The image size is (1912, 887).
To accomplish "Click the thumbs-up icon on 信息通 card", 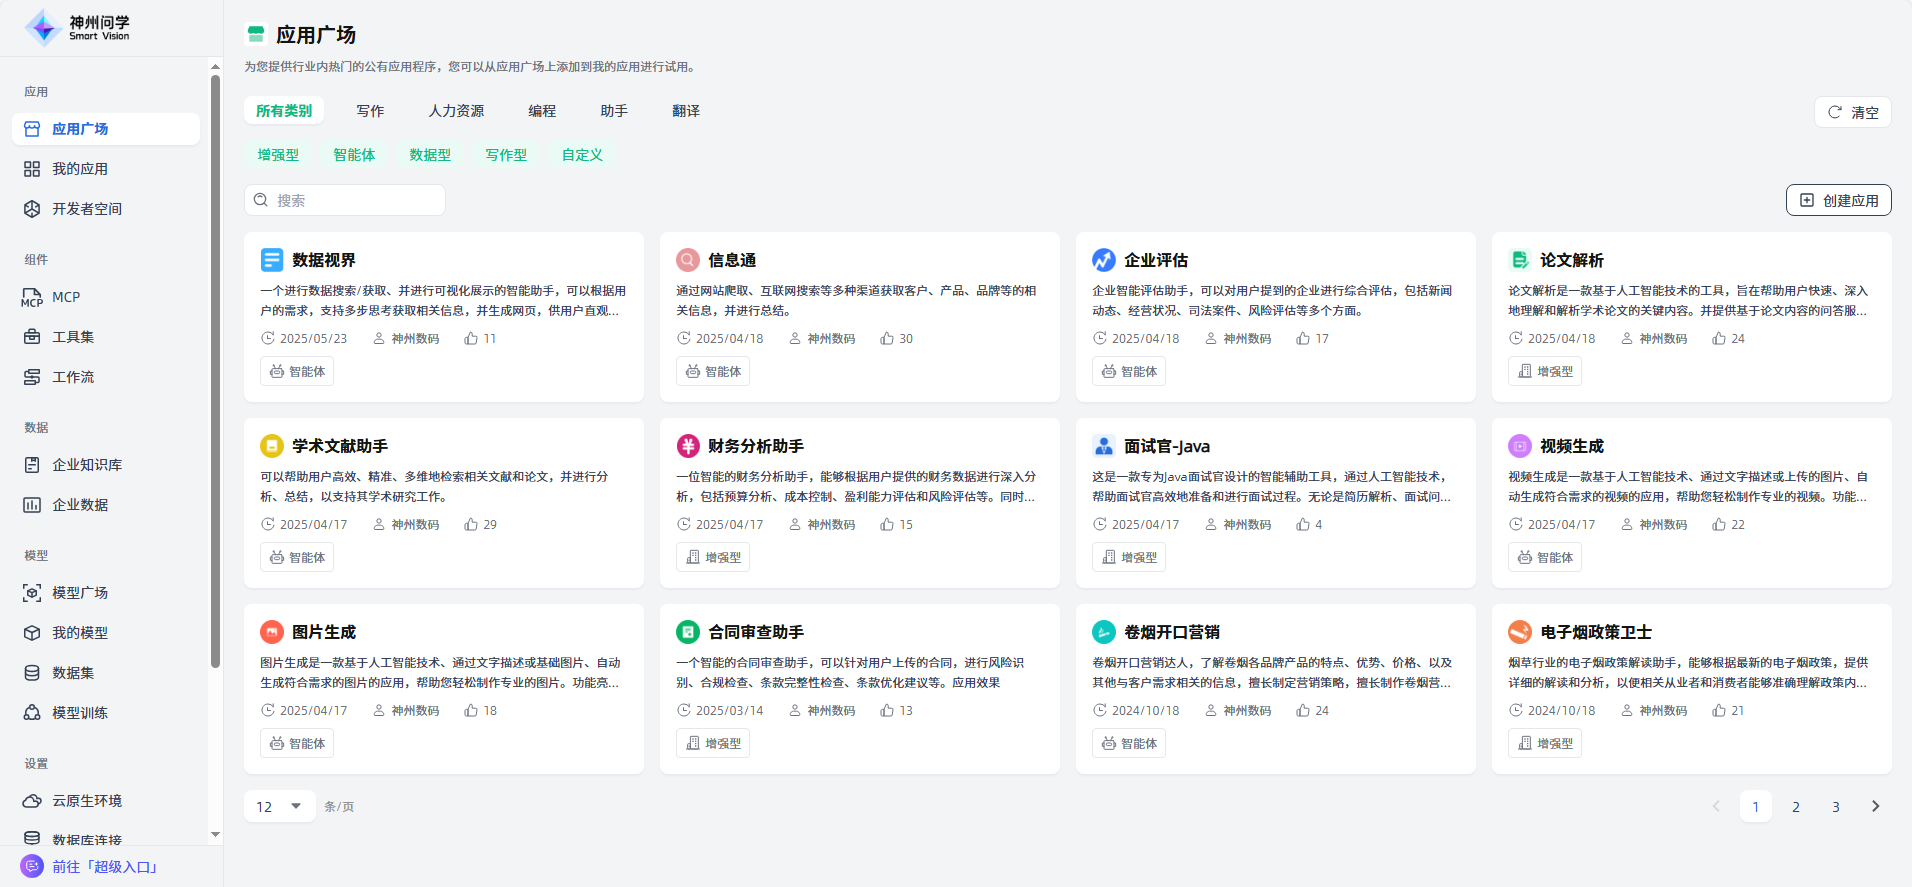I will [887, 339].
